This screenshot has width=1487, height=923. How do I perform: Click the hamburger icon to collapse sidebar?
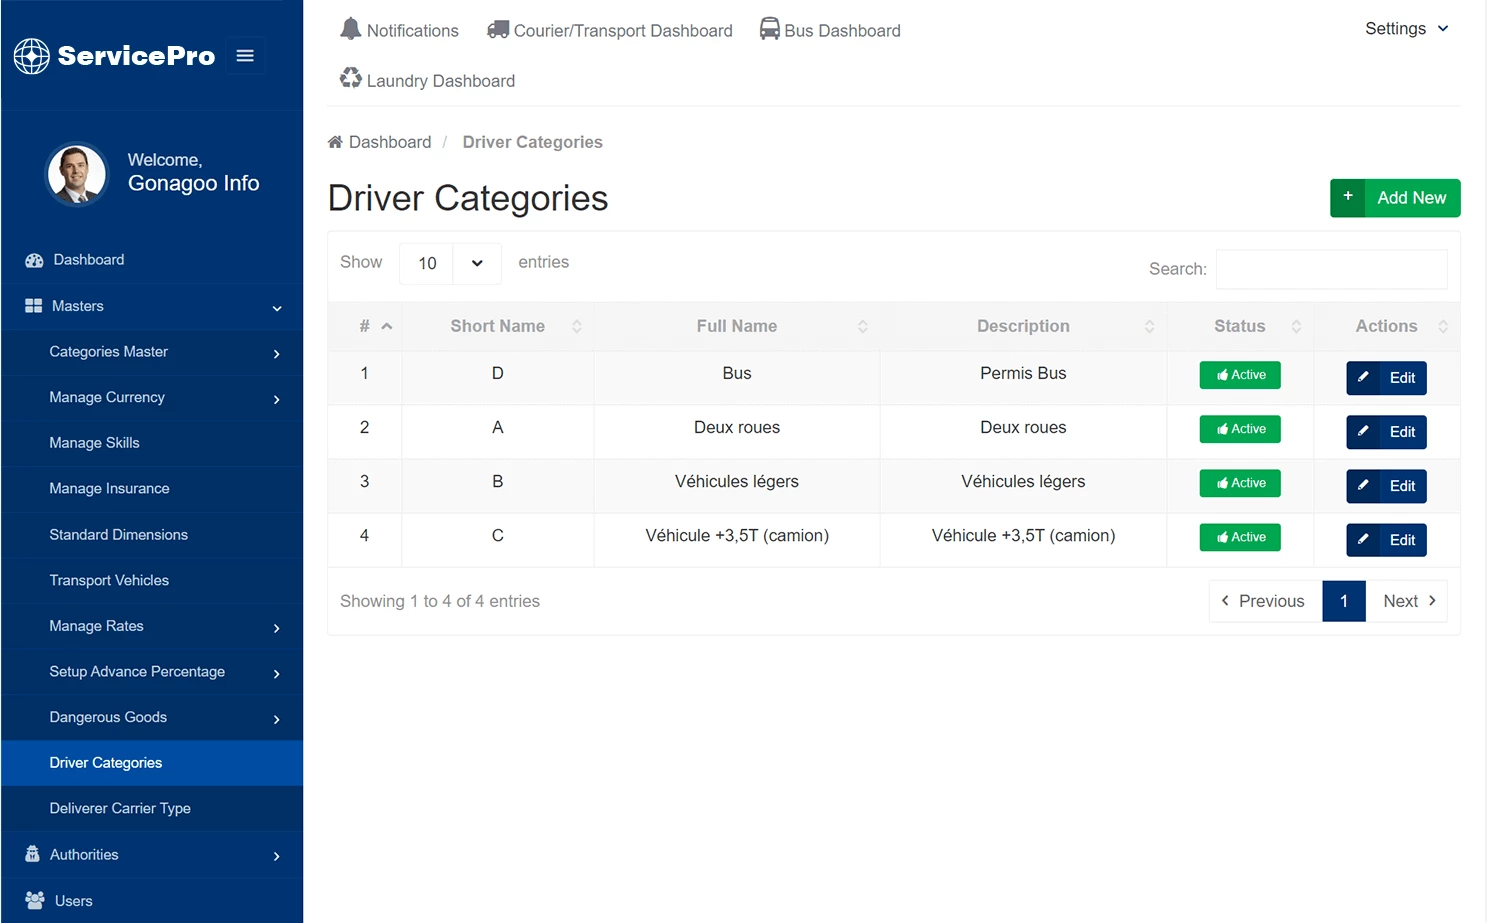[x=245, y=56]
